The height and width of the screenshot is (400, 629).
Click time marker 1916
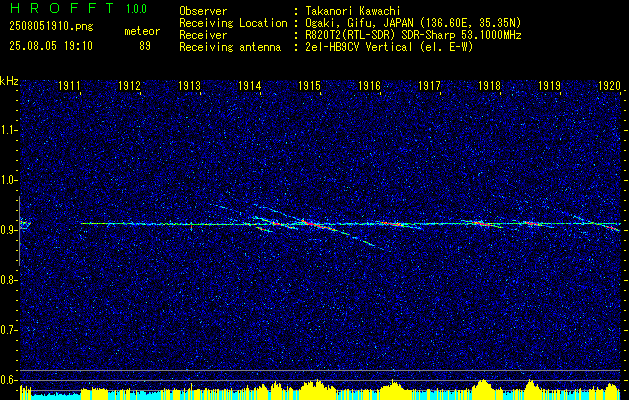369,85
